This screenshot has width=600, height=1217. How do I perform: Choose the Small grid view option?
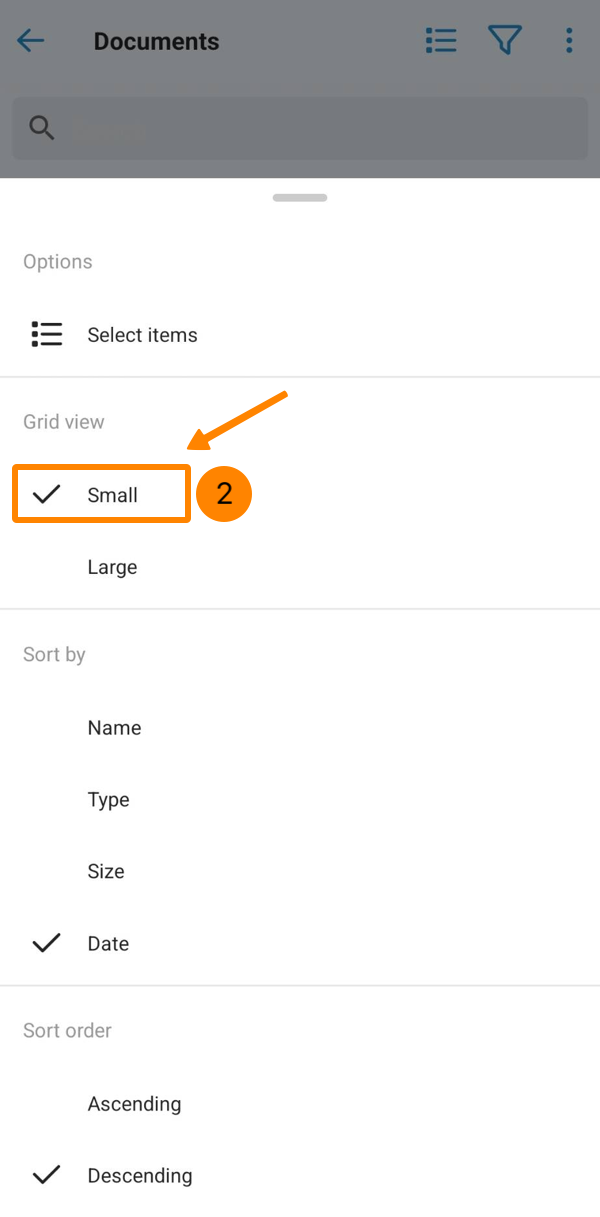[x=113, y=495]
